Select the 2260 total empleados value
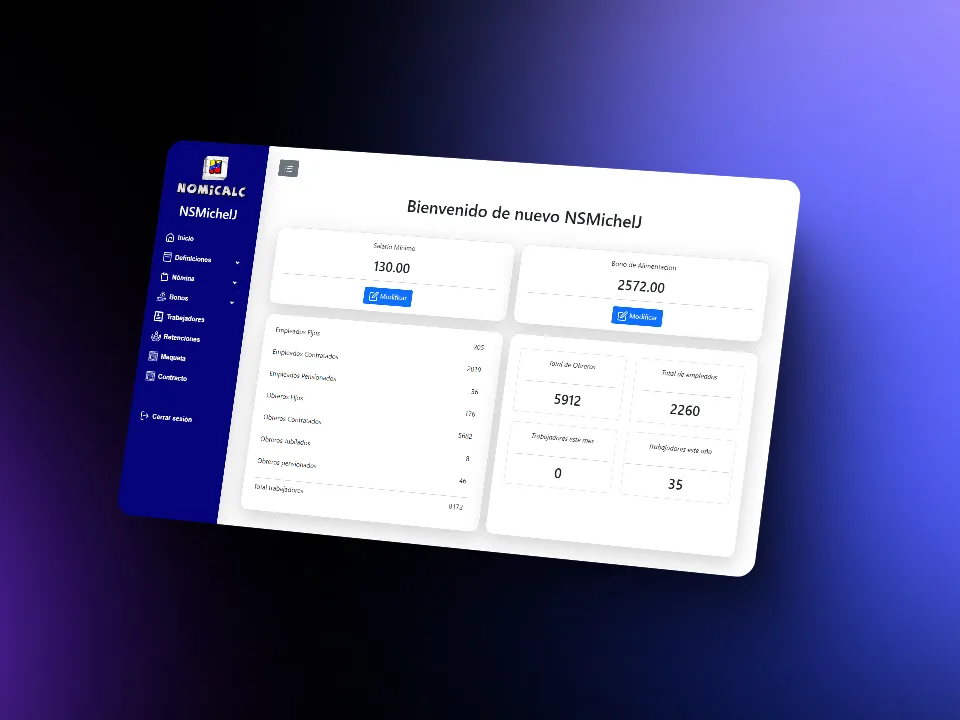This screenshot has width=960, height=720. point(684,410)
